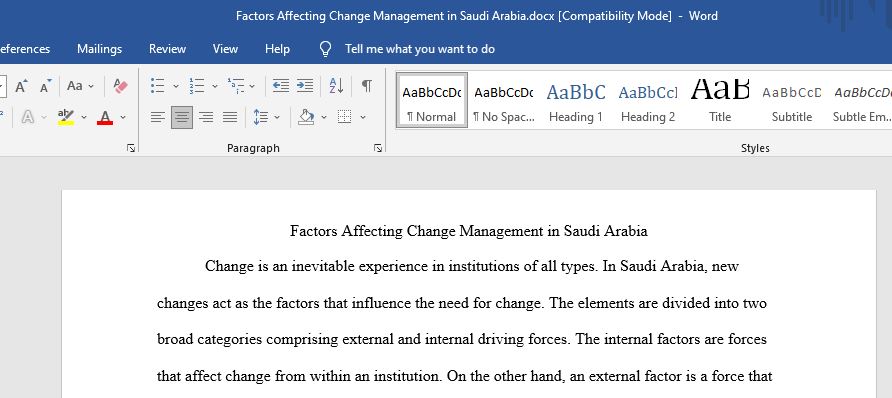Click the line starting 'that affect change from within'
This screenshot has height=398, width=892.
click(464, 376)
